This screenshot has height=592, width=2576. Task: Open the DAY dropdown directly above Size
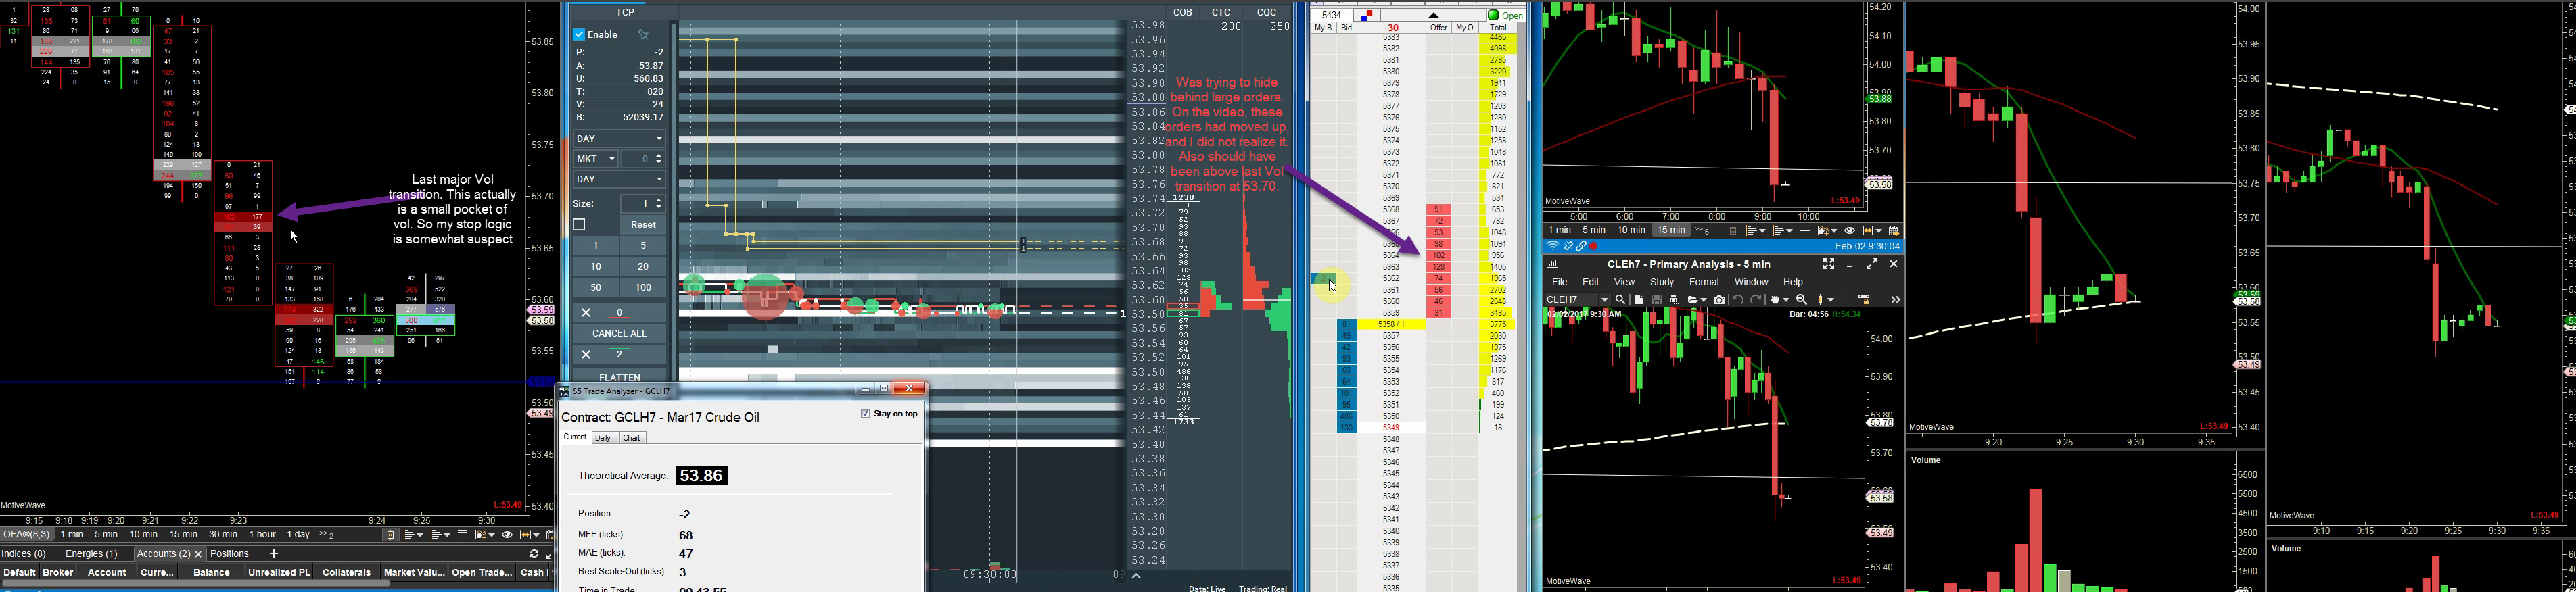tap(619, 180)
